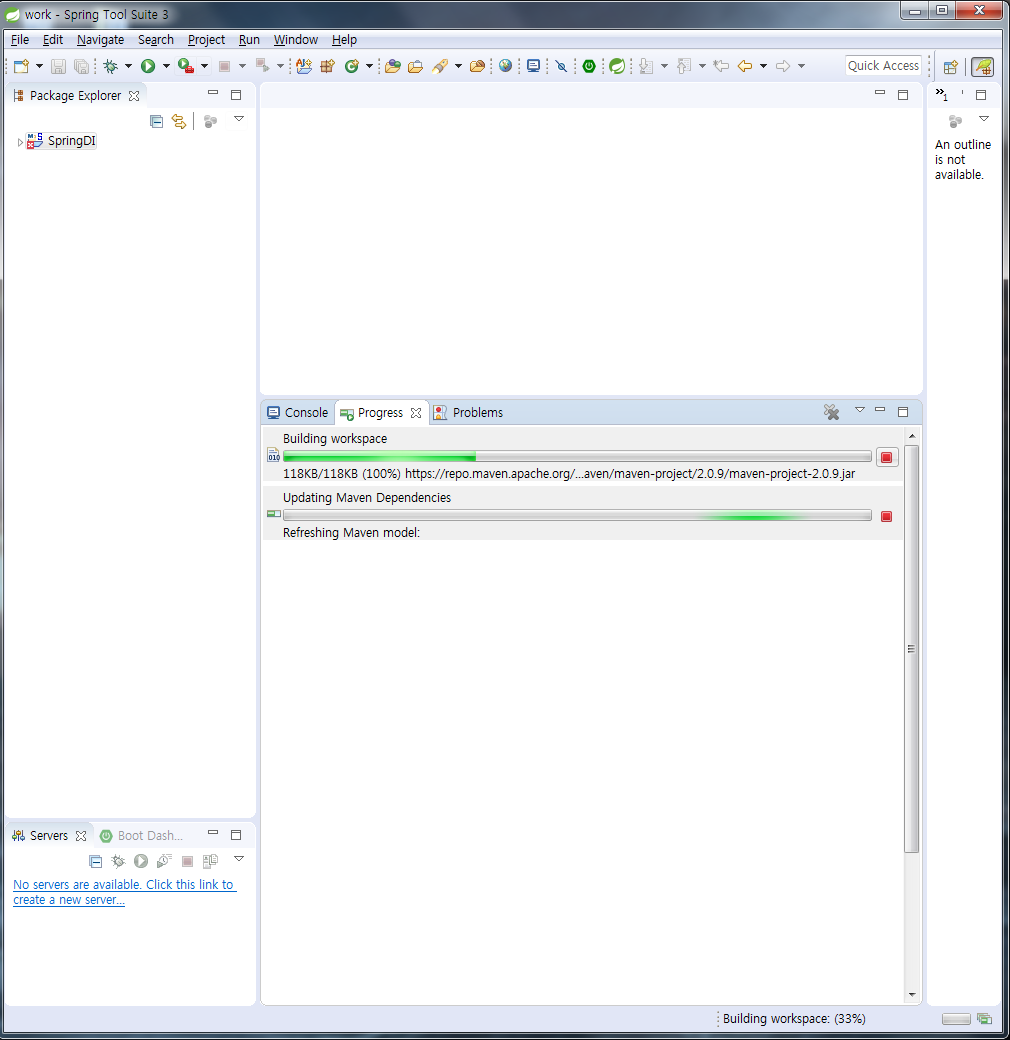
Task: Switch to the Problems tab
Action: pos(468,413)
